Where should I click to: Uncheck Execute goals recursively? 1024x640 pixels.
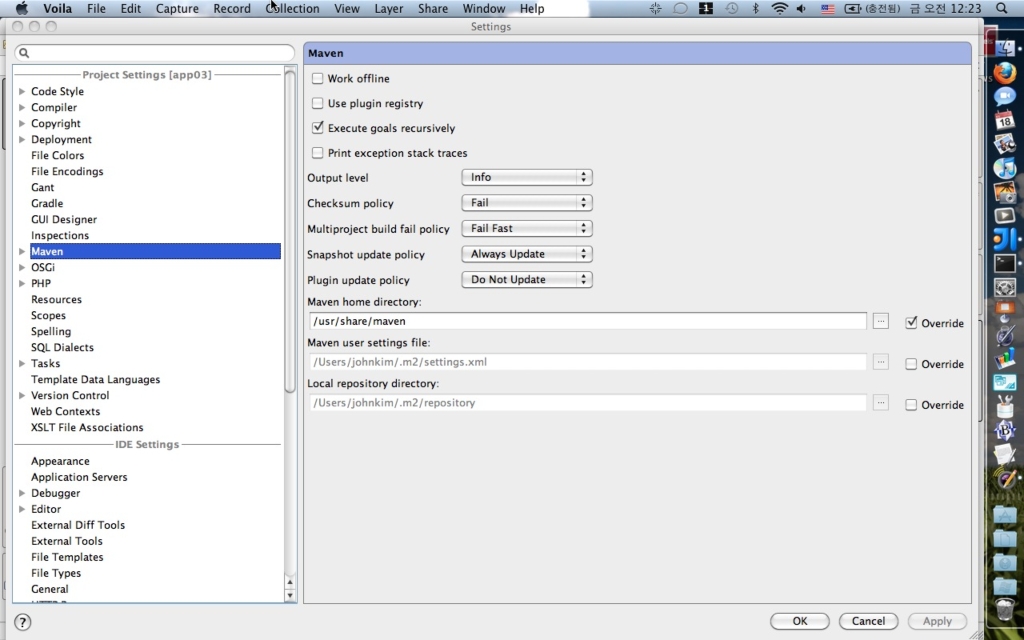317,127
